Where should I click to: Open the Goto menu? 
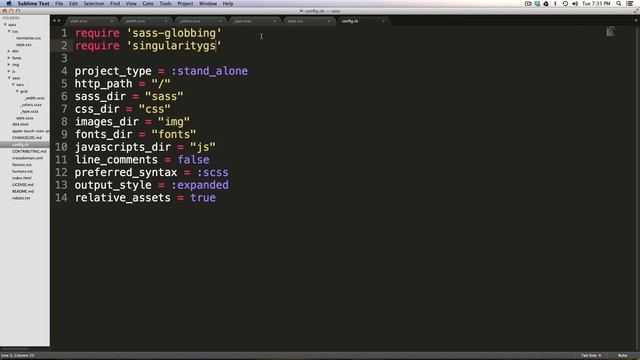148,4
